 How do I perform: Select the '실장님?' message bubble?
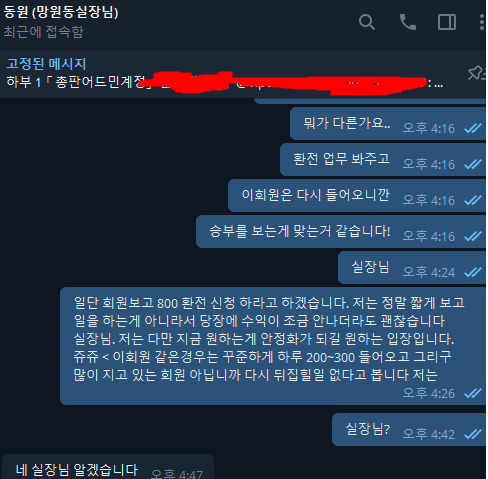pos(409,429)
